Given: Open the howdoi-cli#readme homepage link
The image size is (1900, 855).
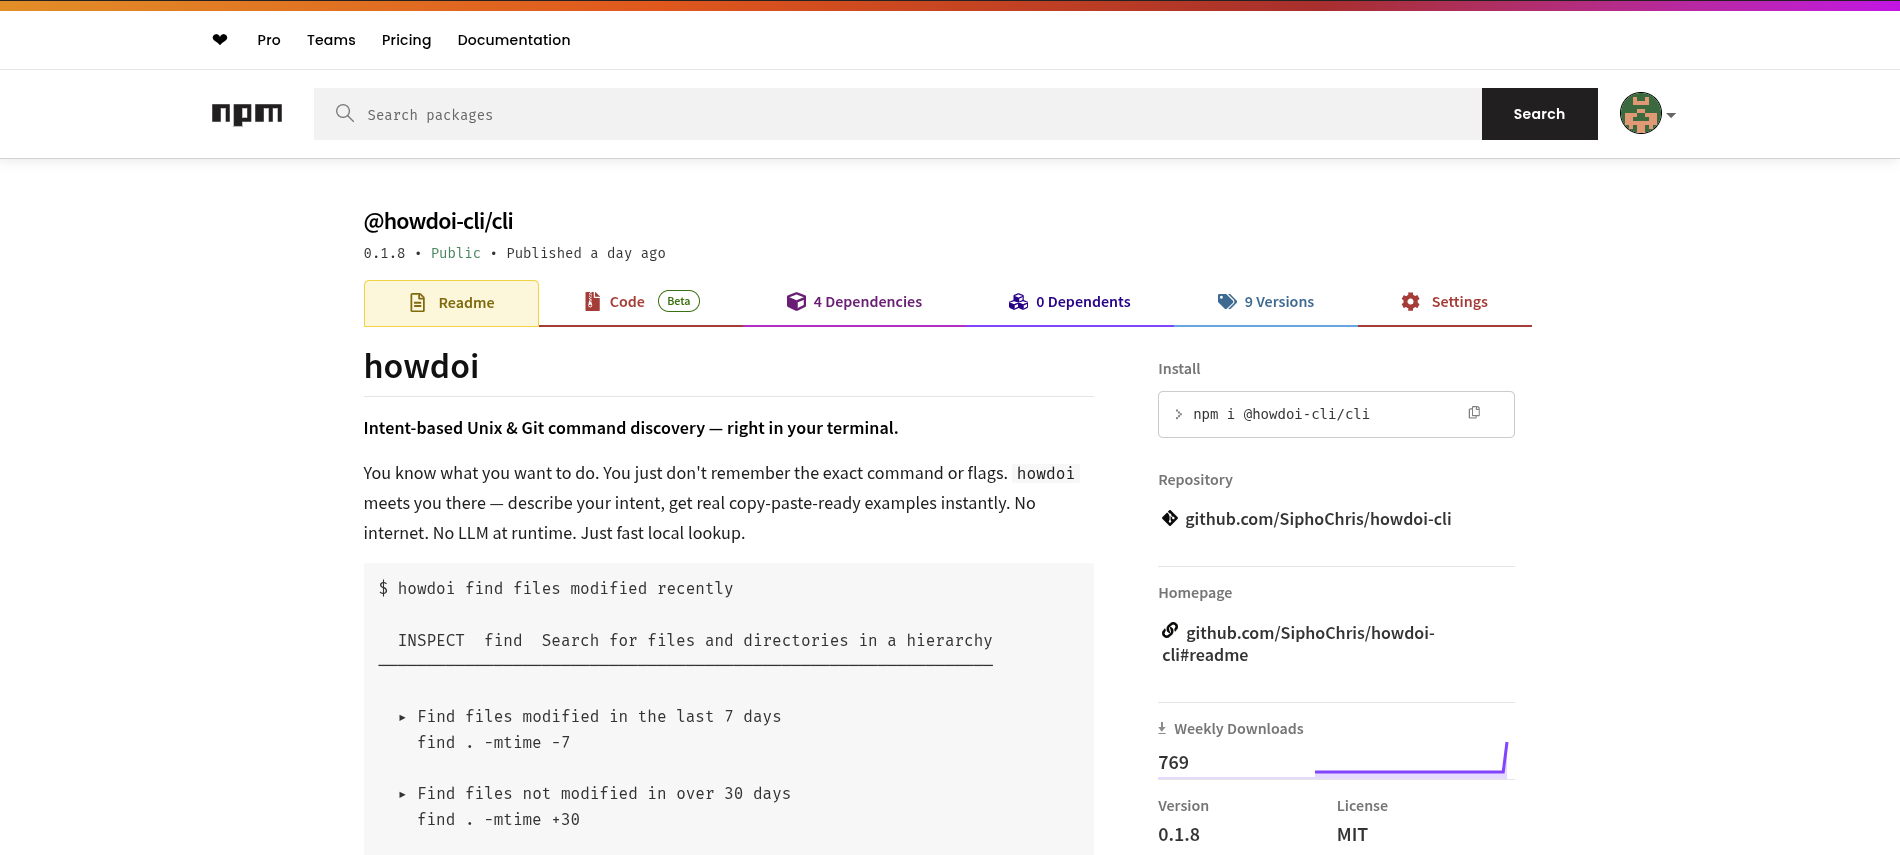Looking at the screenshot, I should [1298, 644].
